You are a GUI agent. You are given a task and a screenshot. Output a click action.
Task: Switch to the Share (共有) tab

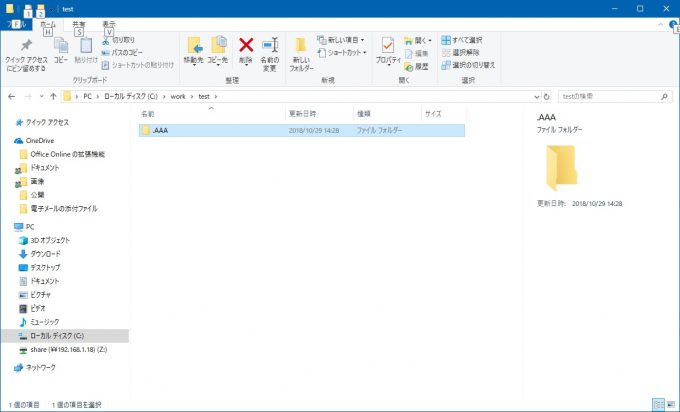click(x=78, y=25)
